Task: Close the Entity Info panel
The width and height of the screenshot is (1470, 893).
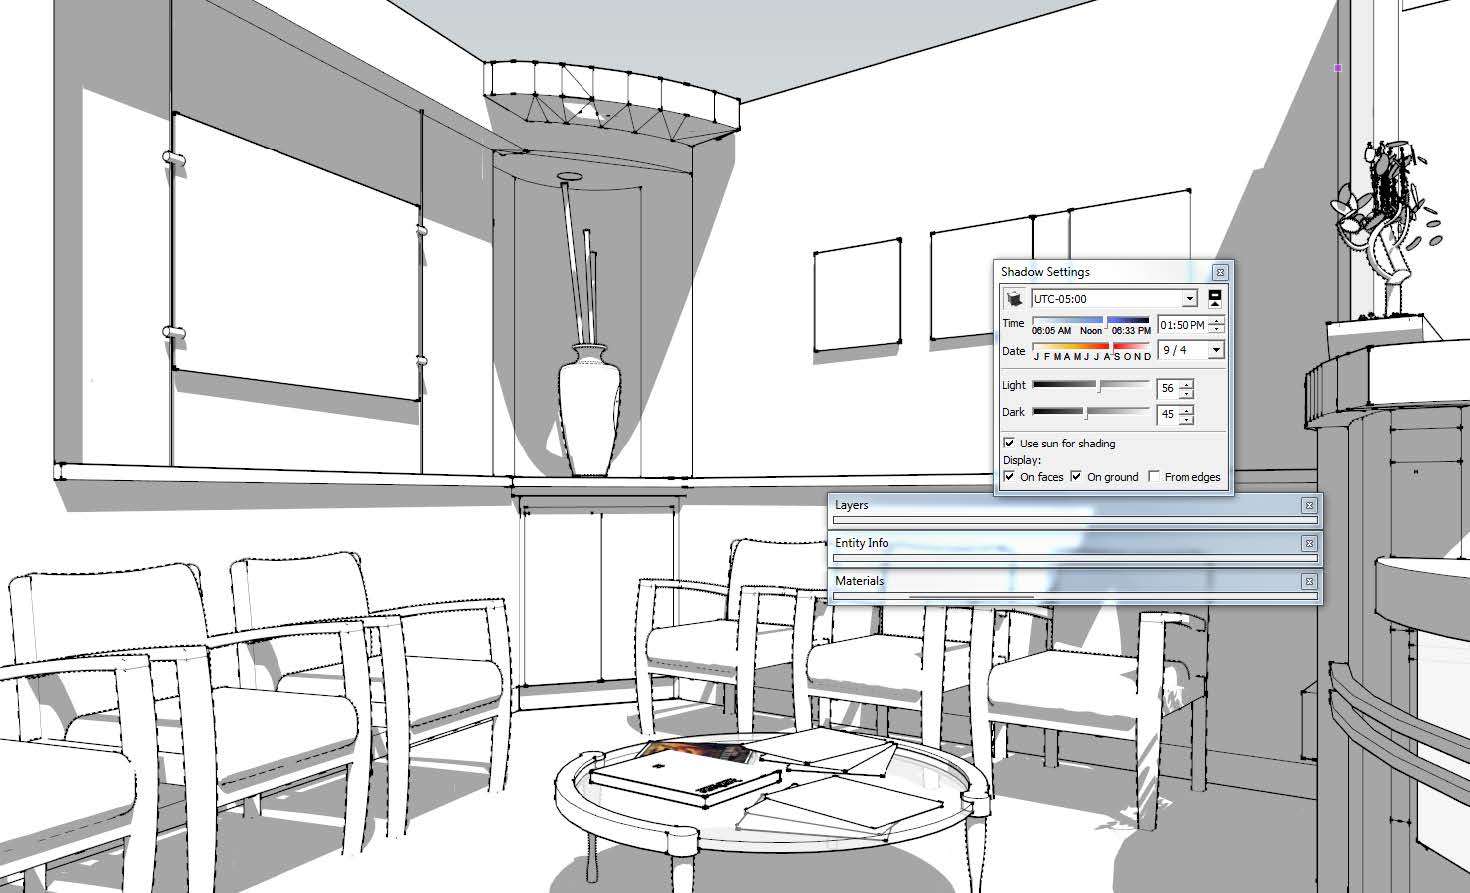Action: point(1308,544)
